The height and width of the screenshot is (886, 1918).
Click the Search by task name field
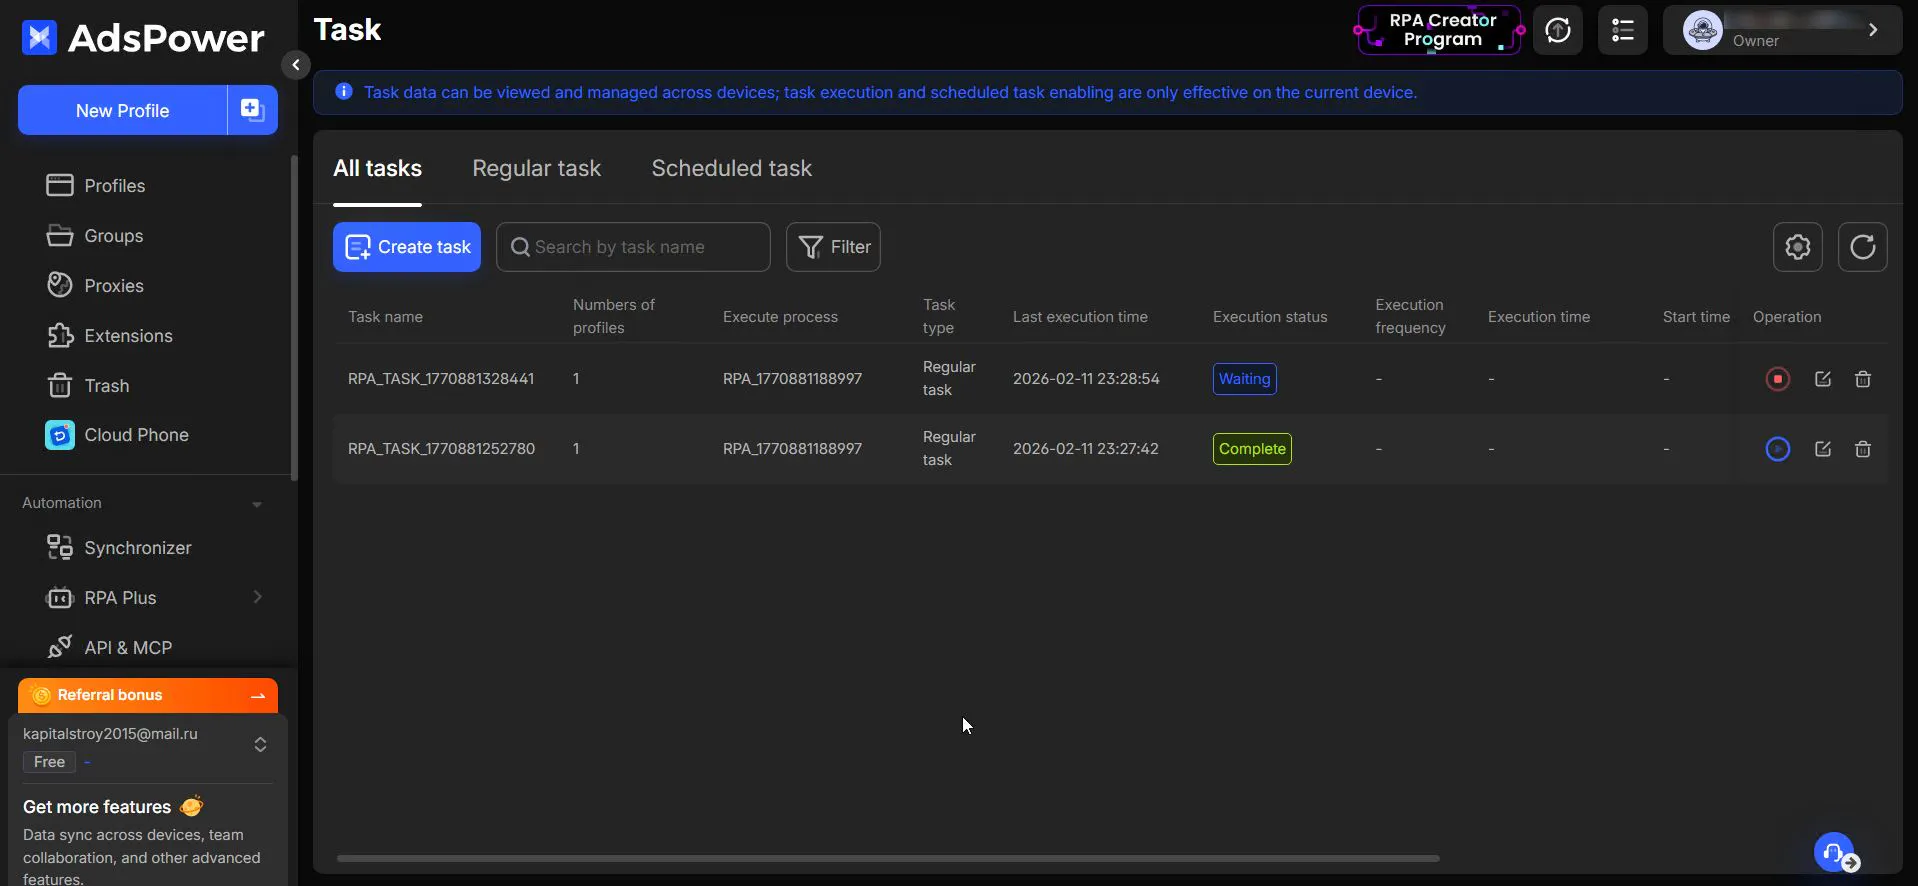click(633, 247)
